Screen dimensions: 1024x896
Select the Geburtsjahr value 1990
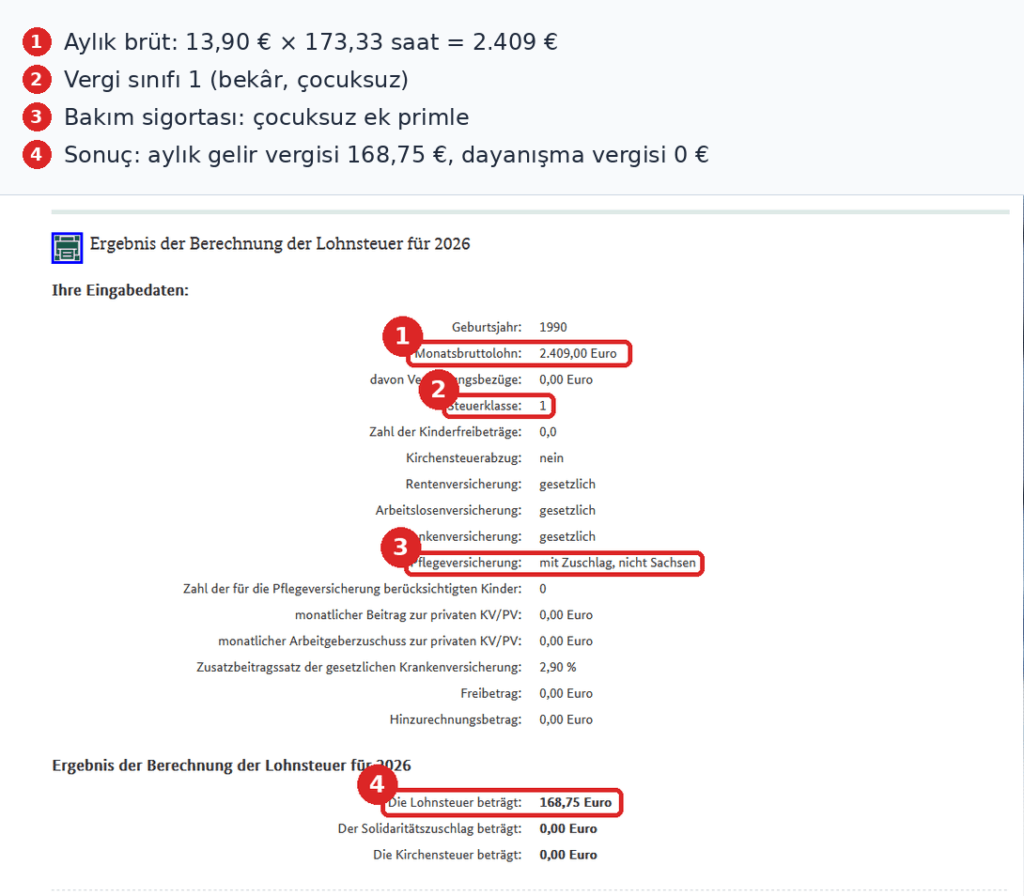[x=553, y=327]
